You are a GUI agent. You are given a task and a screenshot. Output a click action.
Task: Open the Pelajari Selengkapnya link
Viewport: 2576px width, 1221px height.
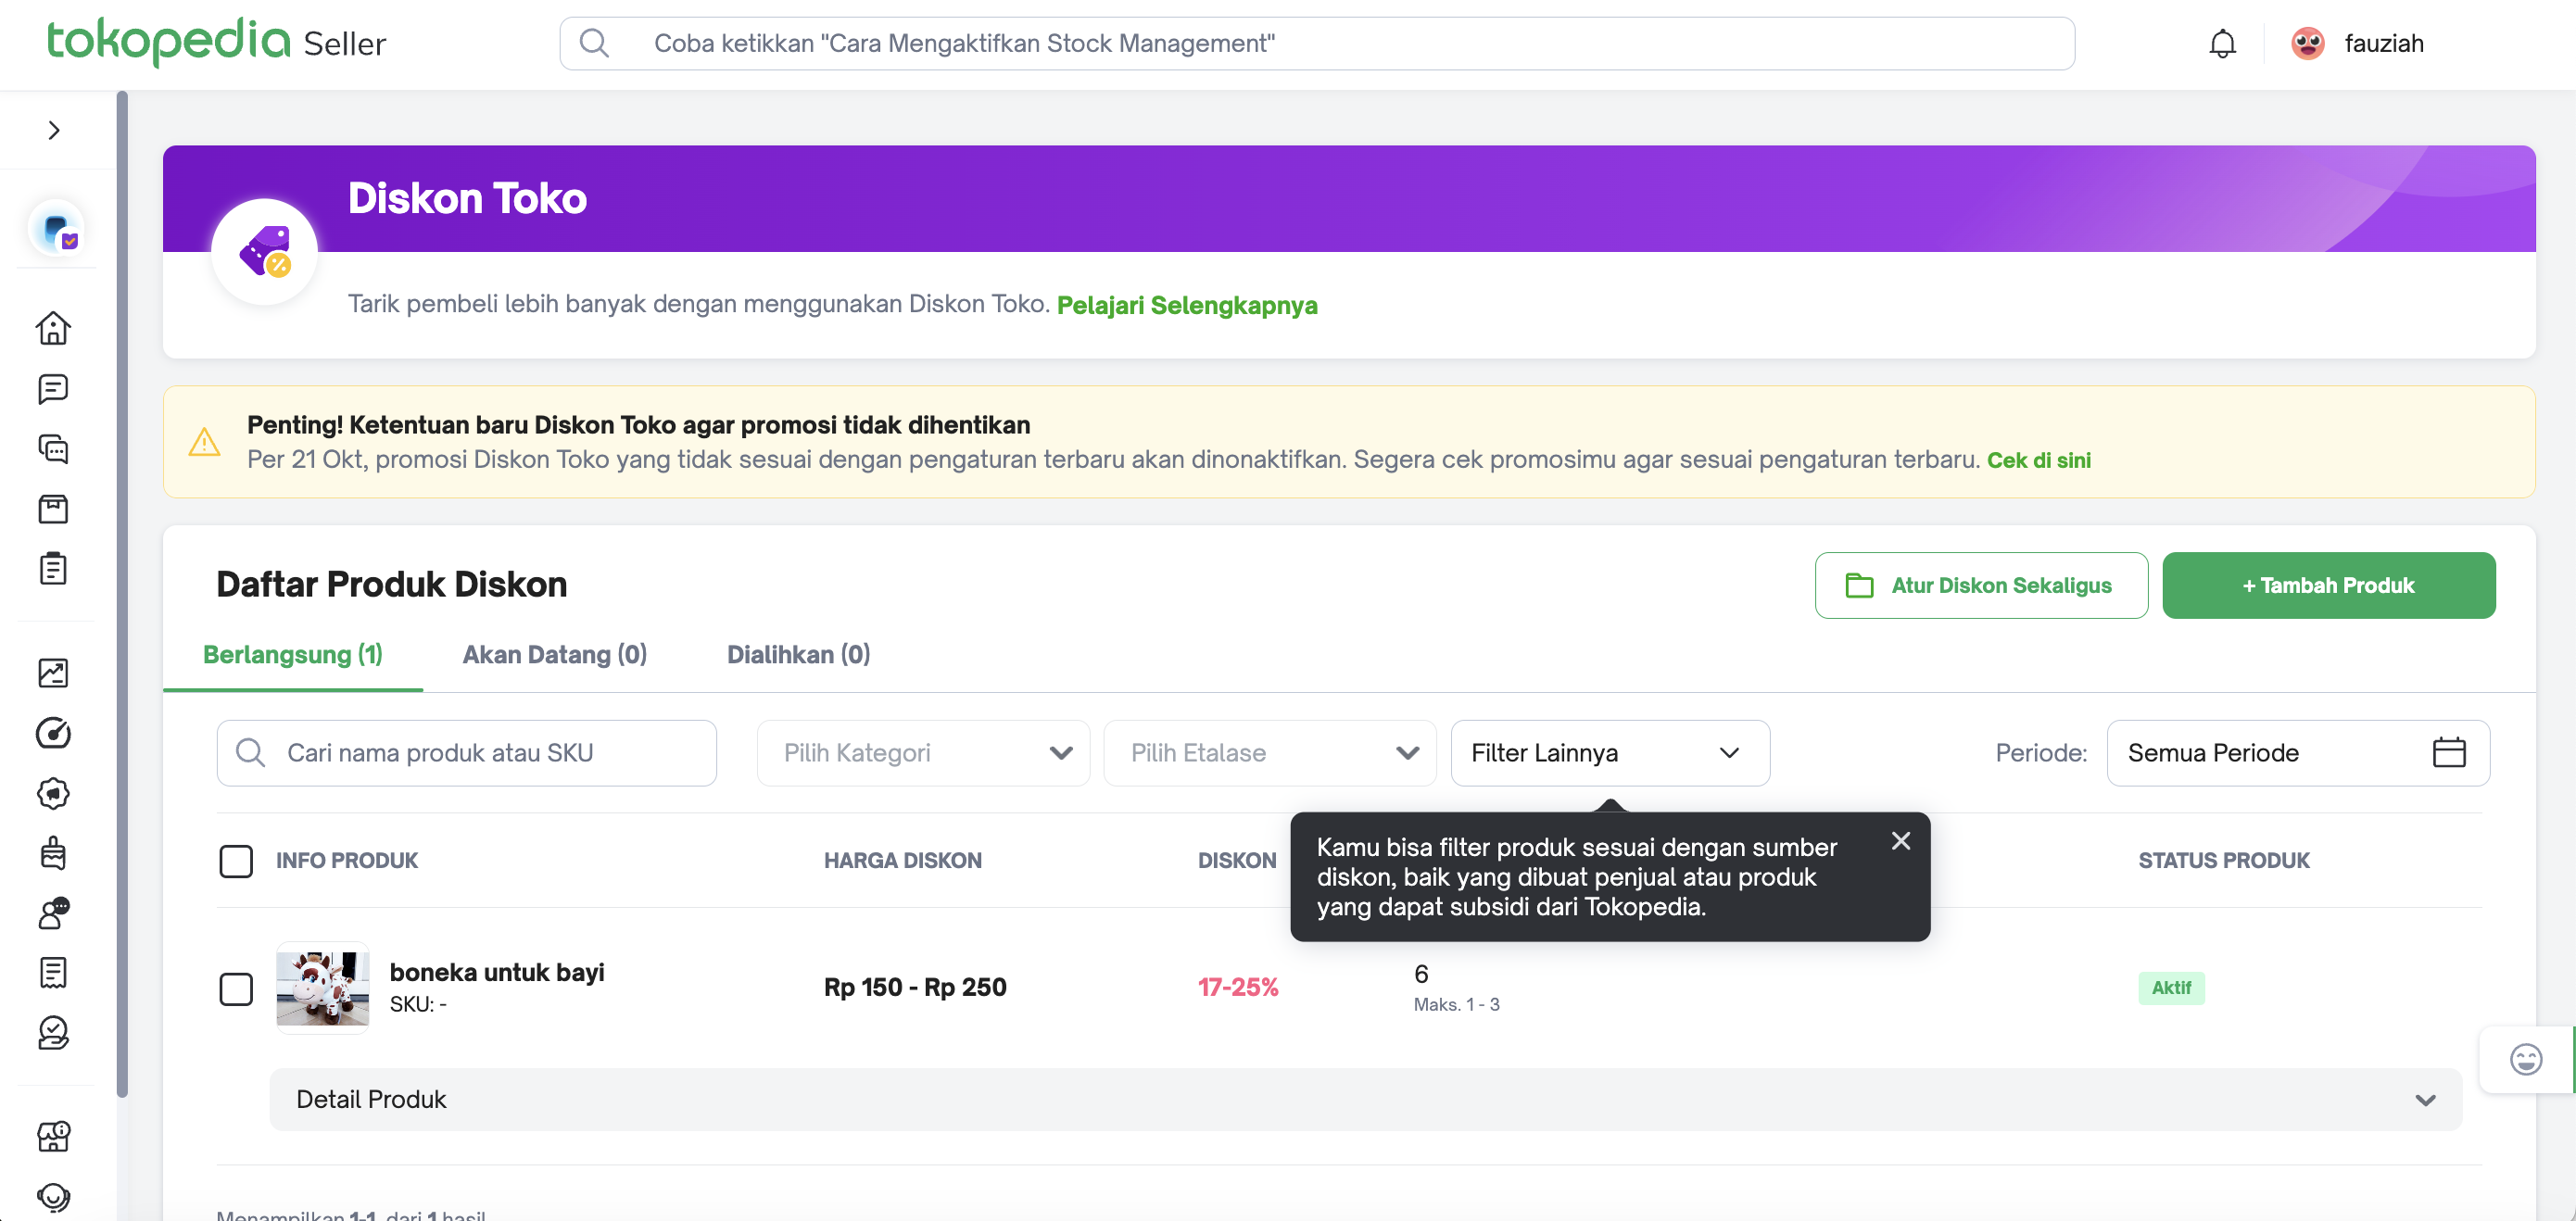pyautogui.click(x=1186, y=305)
